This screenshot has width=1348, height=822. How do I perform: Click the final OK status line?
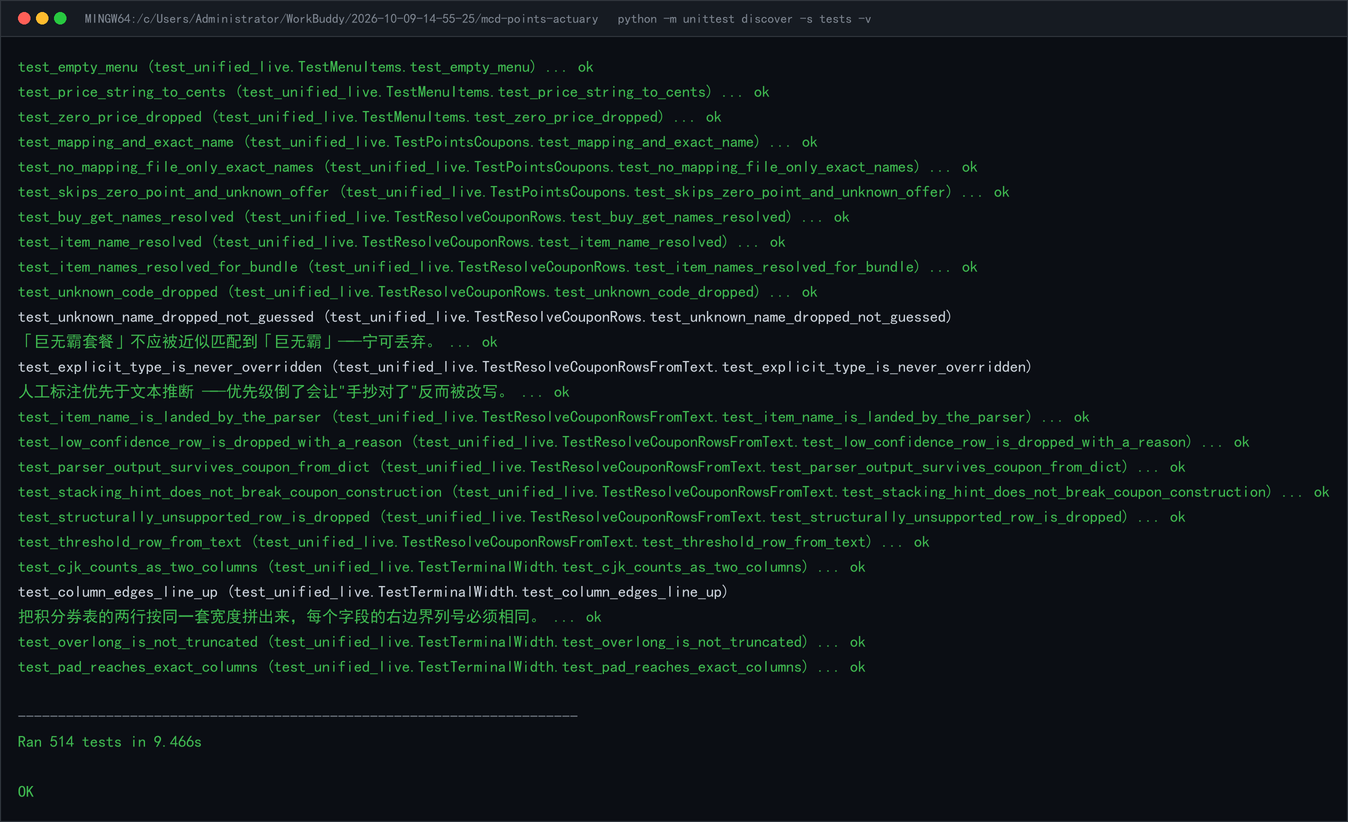click(26, 792)
